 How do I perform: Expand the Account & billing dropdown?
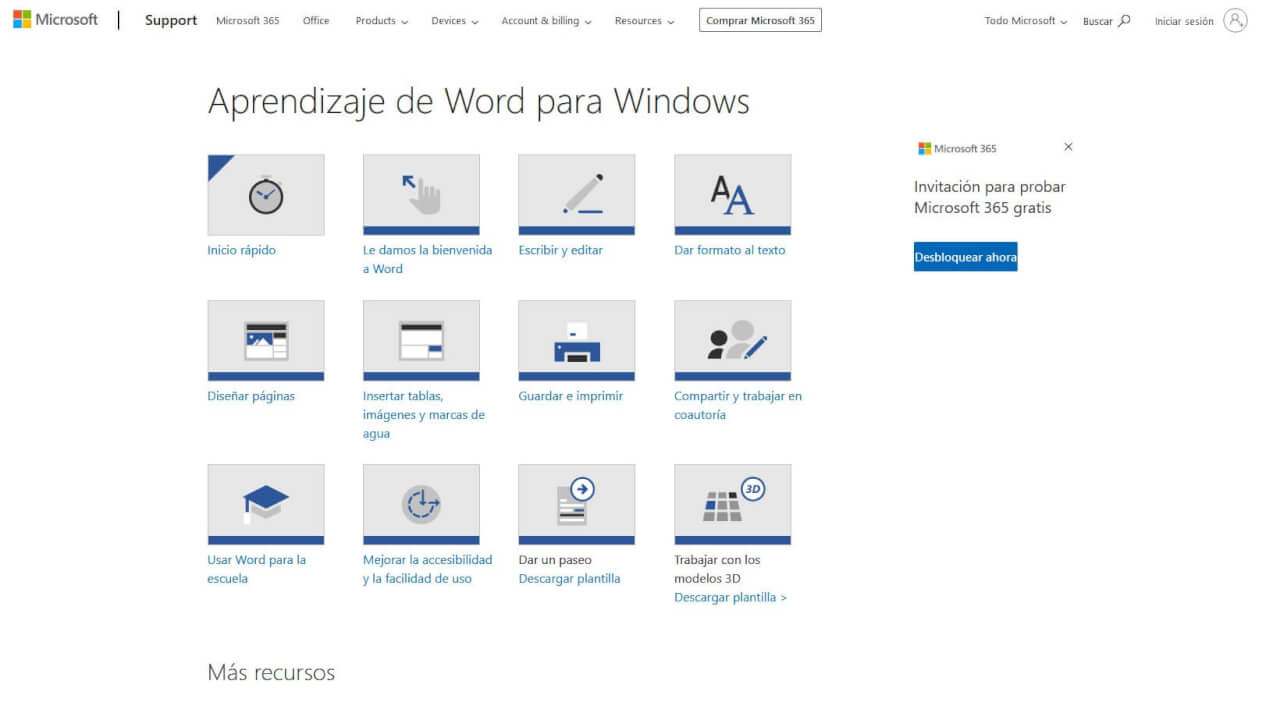546,21
